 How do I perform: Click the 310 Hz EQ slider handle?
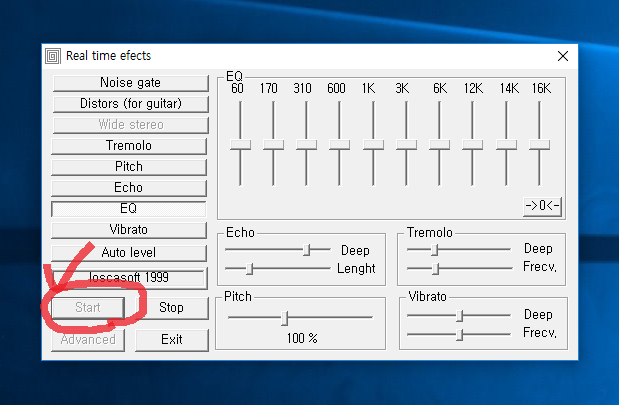306,144
